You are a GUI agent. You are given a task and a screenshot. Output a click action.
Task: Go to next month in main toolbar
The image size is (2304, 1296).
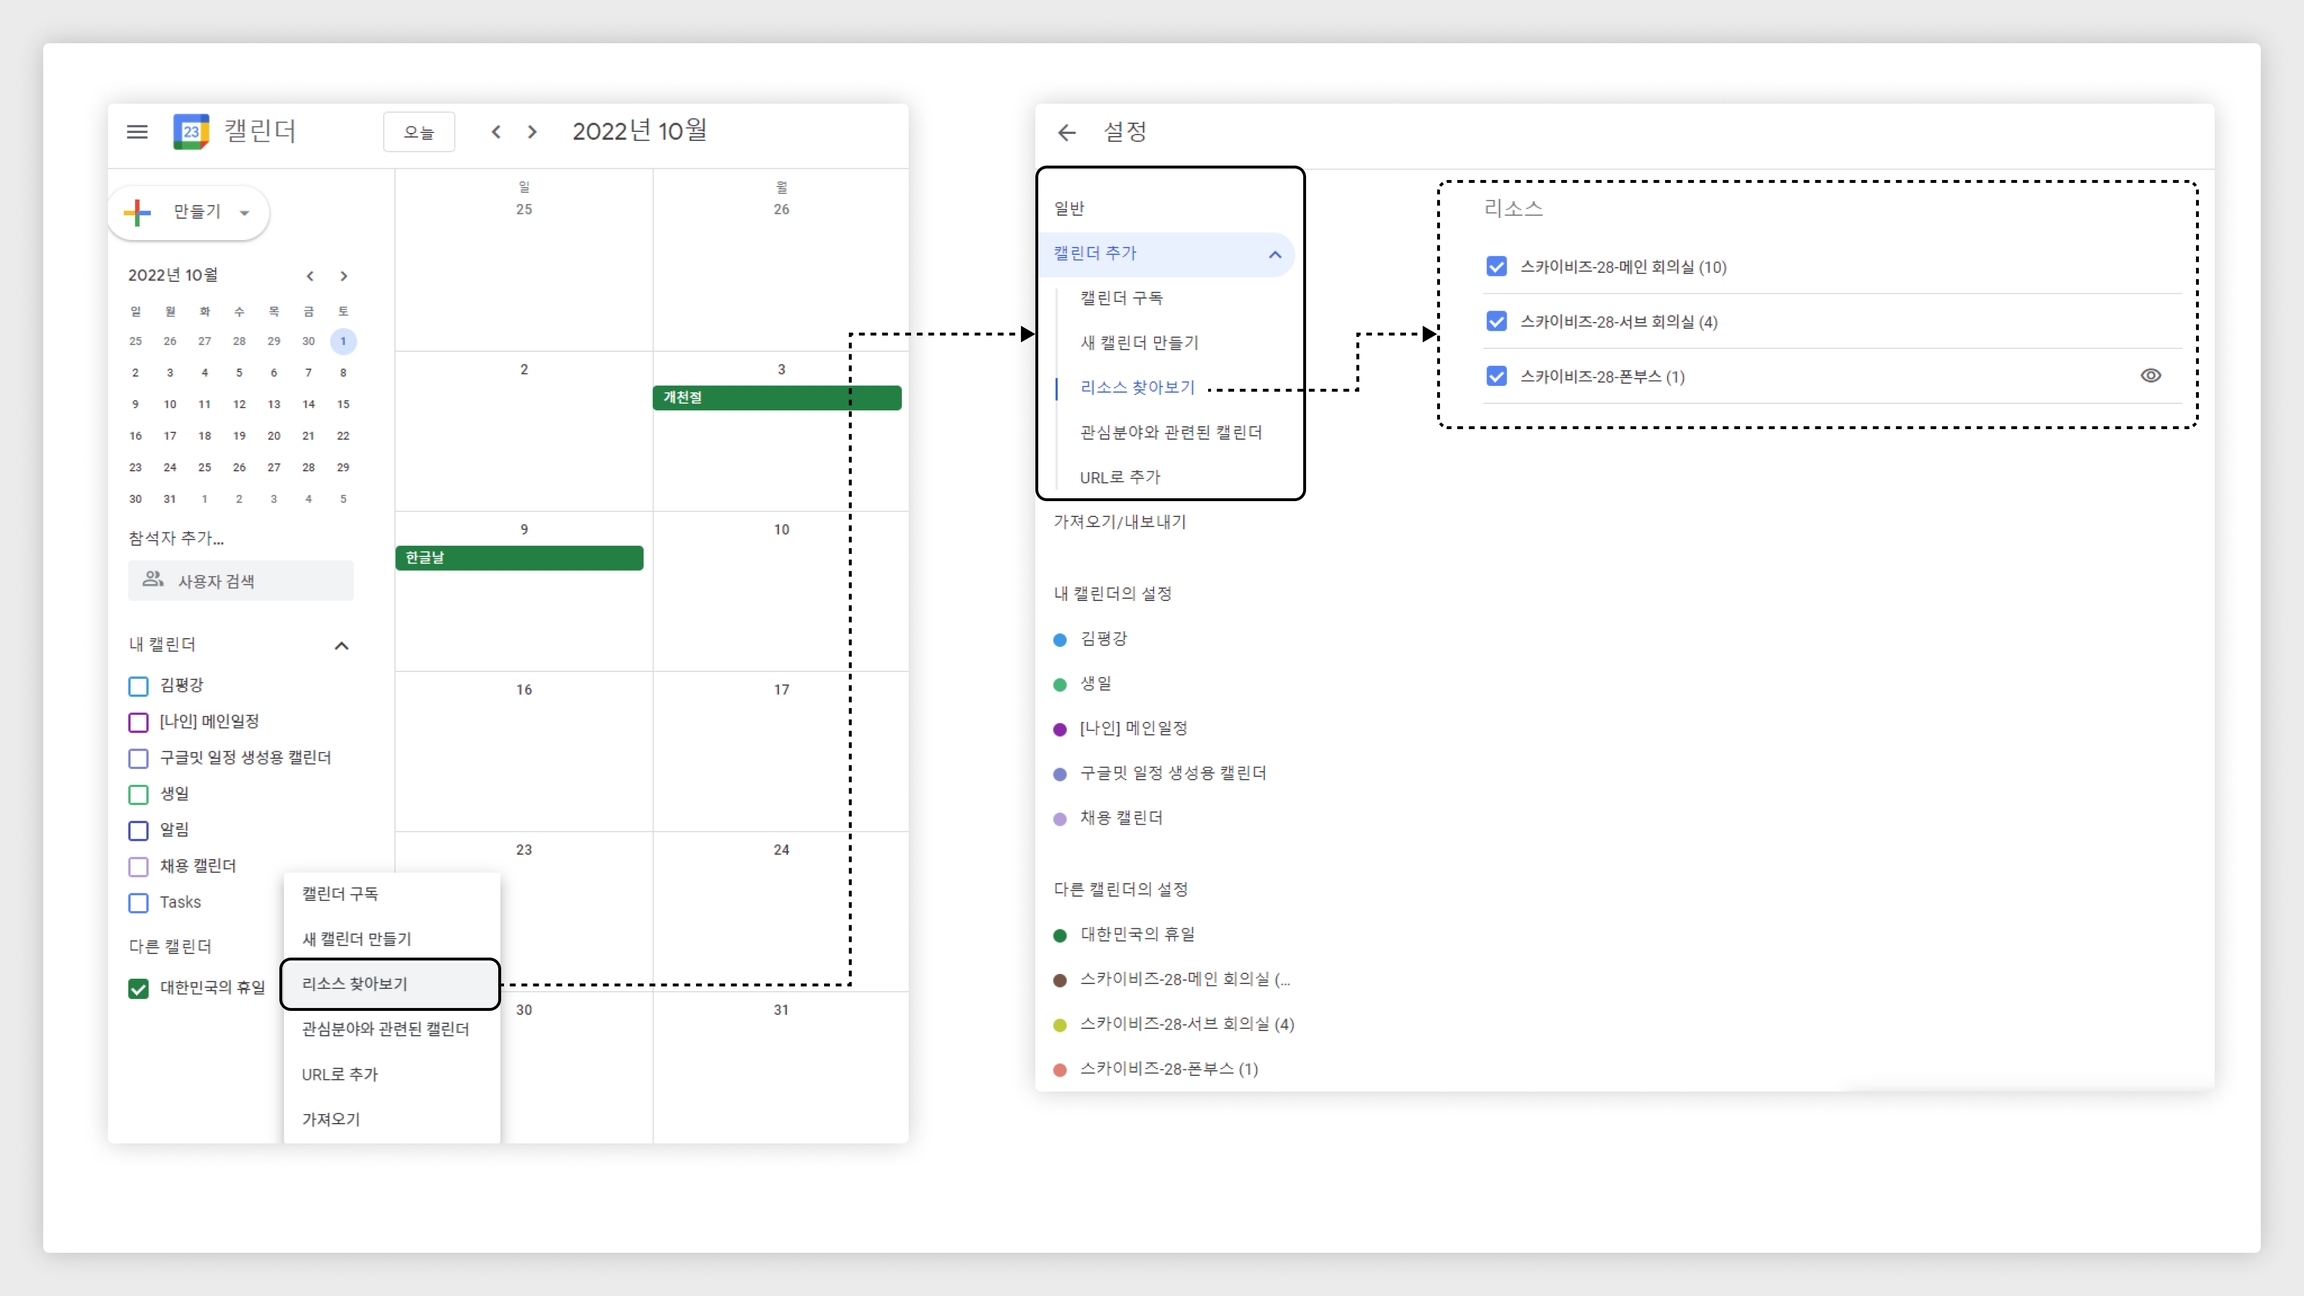(x=532, y=132)
